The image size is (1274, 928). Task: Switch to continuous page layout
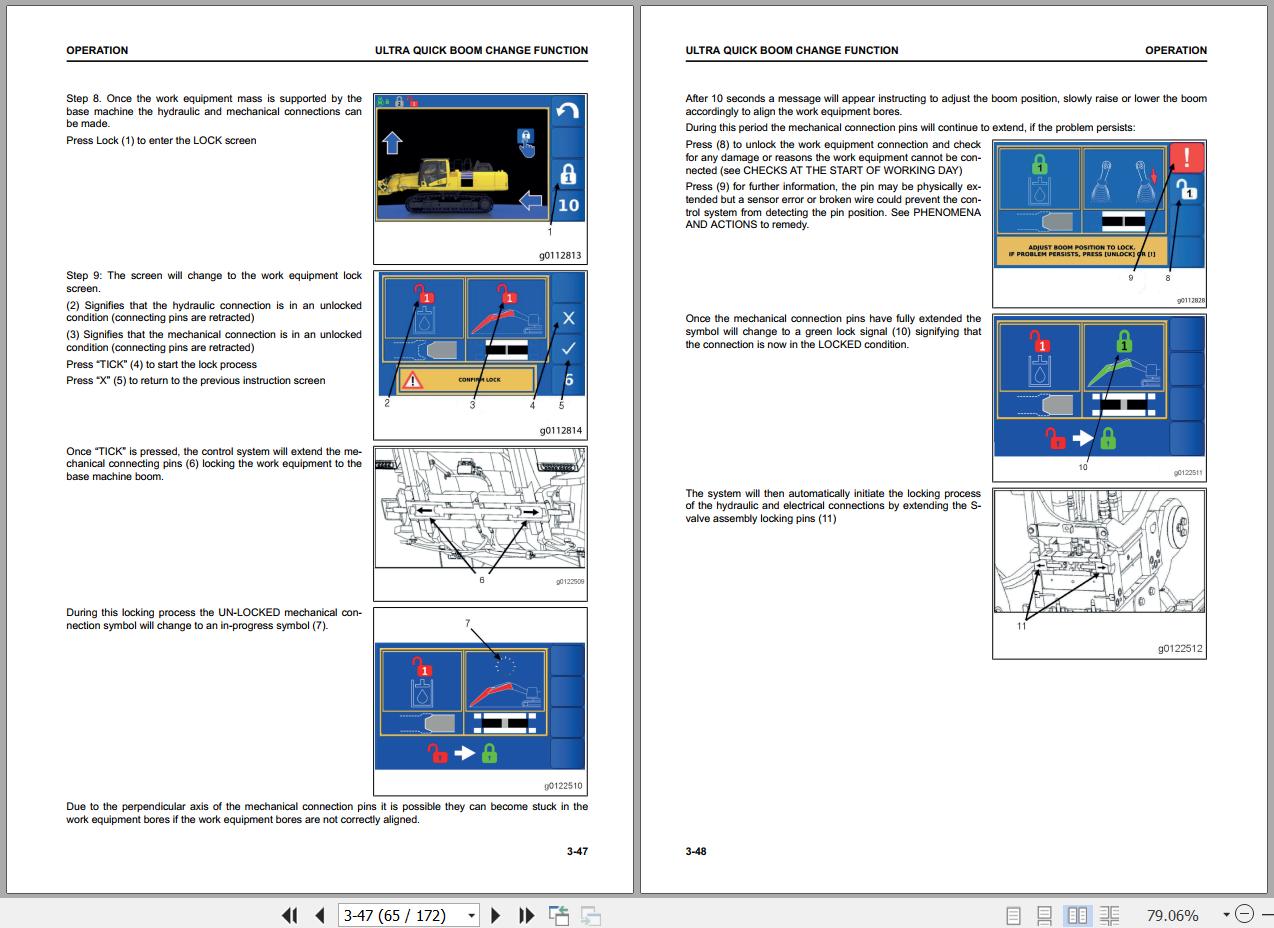[x=1044, y=915]
